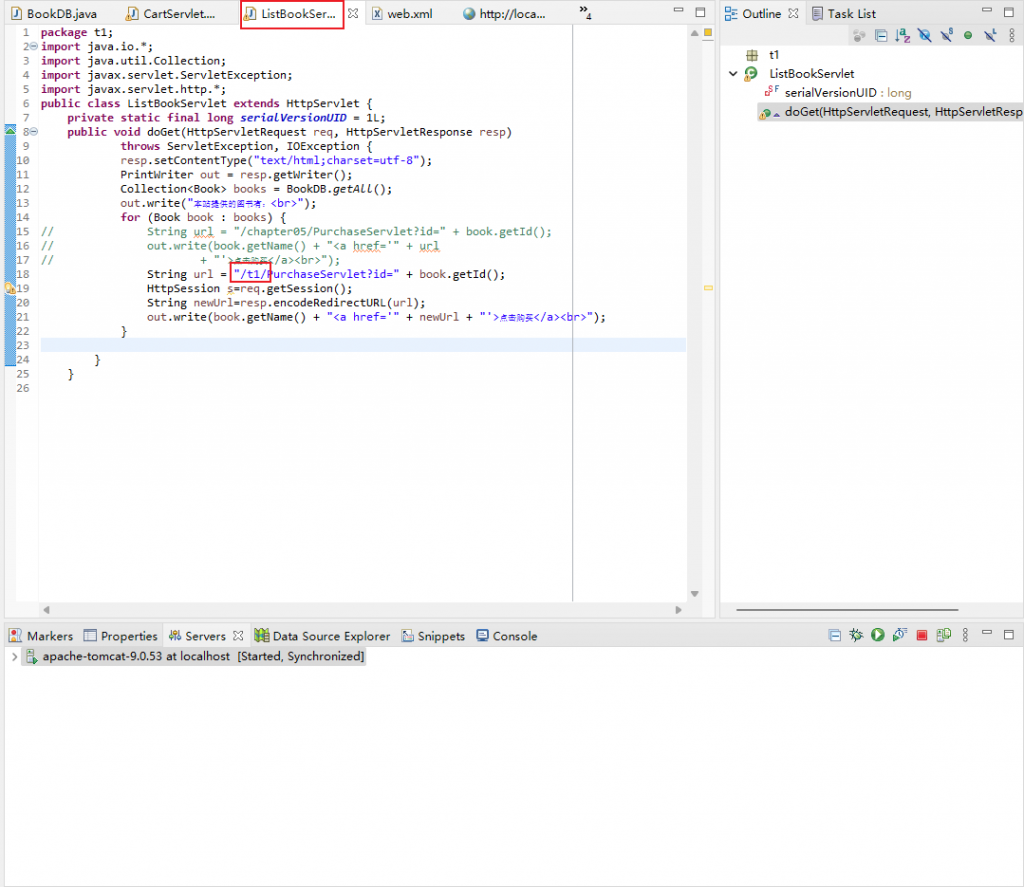
Task: Open Outline view menu
Action: pyautogui.click(x=1012, y=36)
